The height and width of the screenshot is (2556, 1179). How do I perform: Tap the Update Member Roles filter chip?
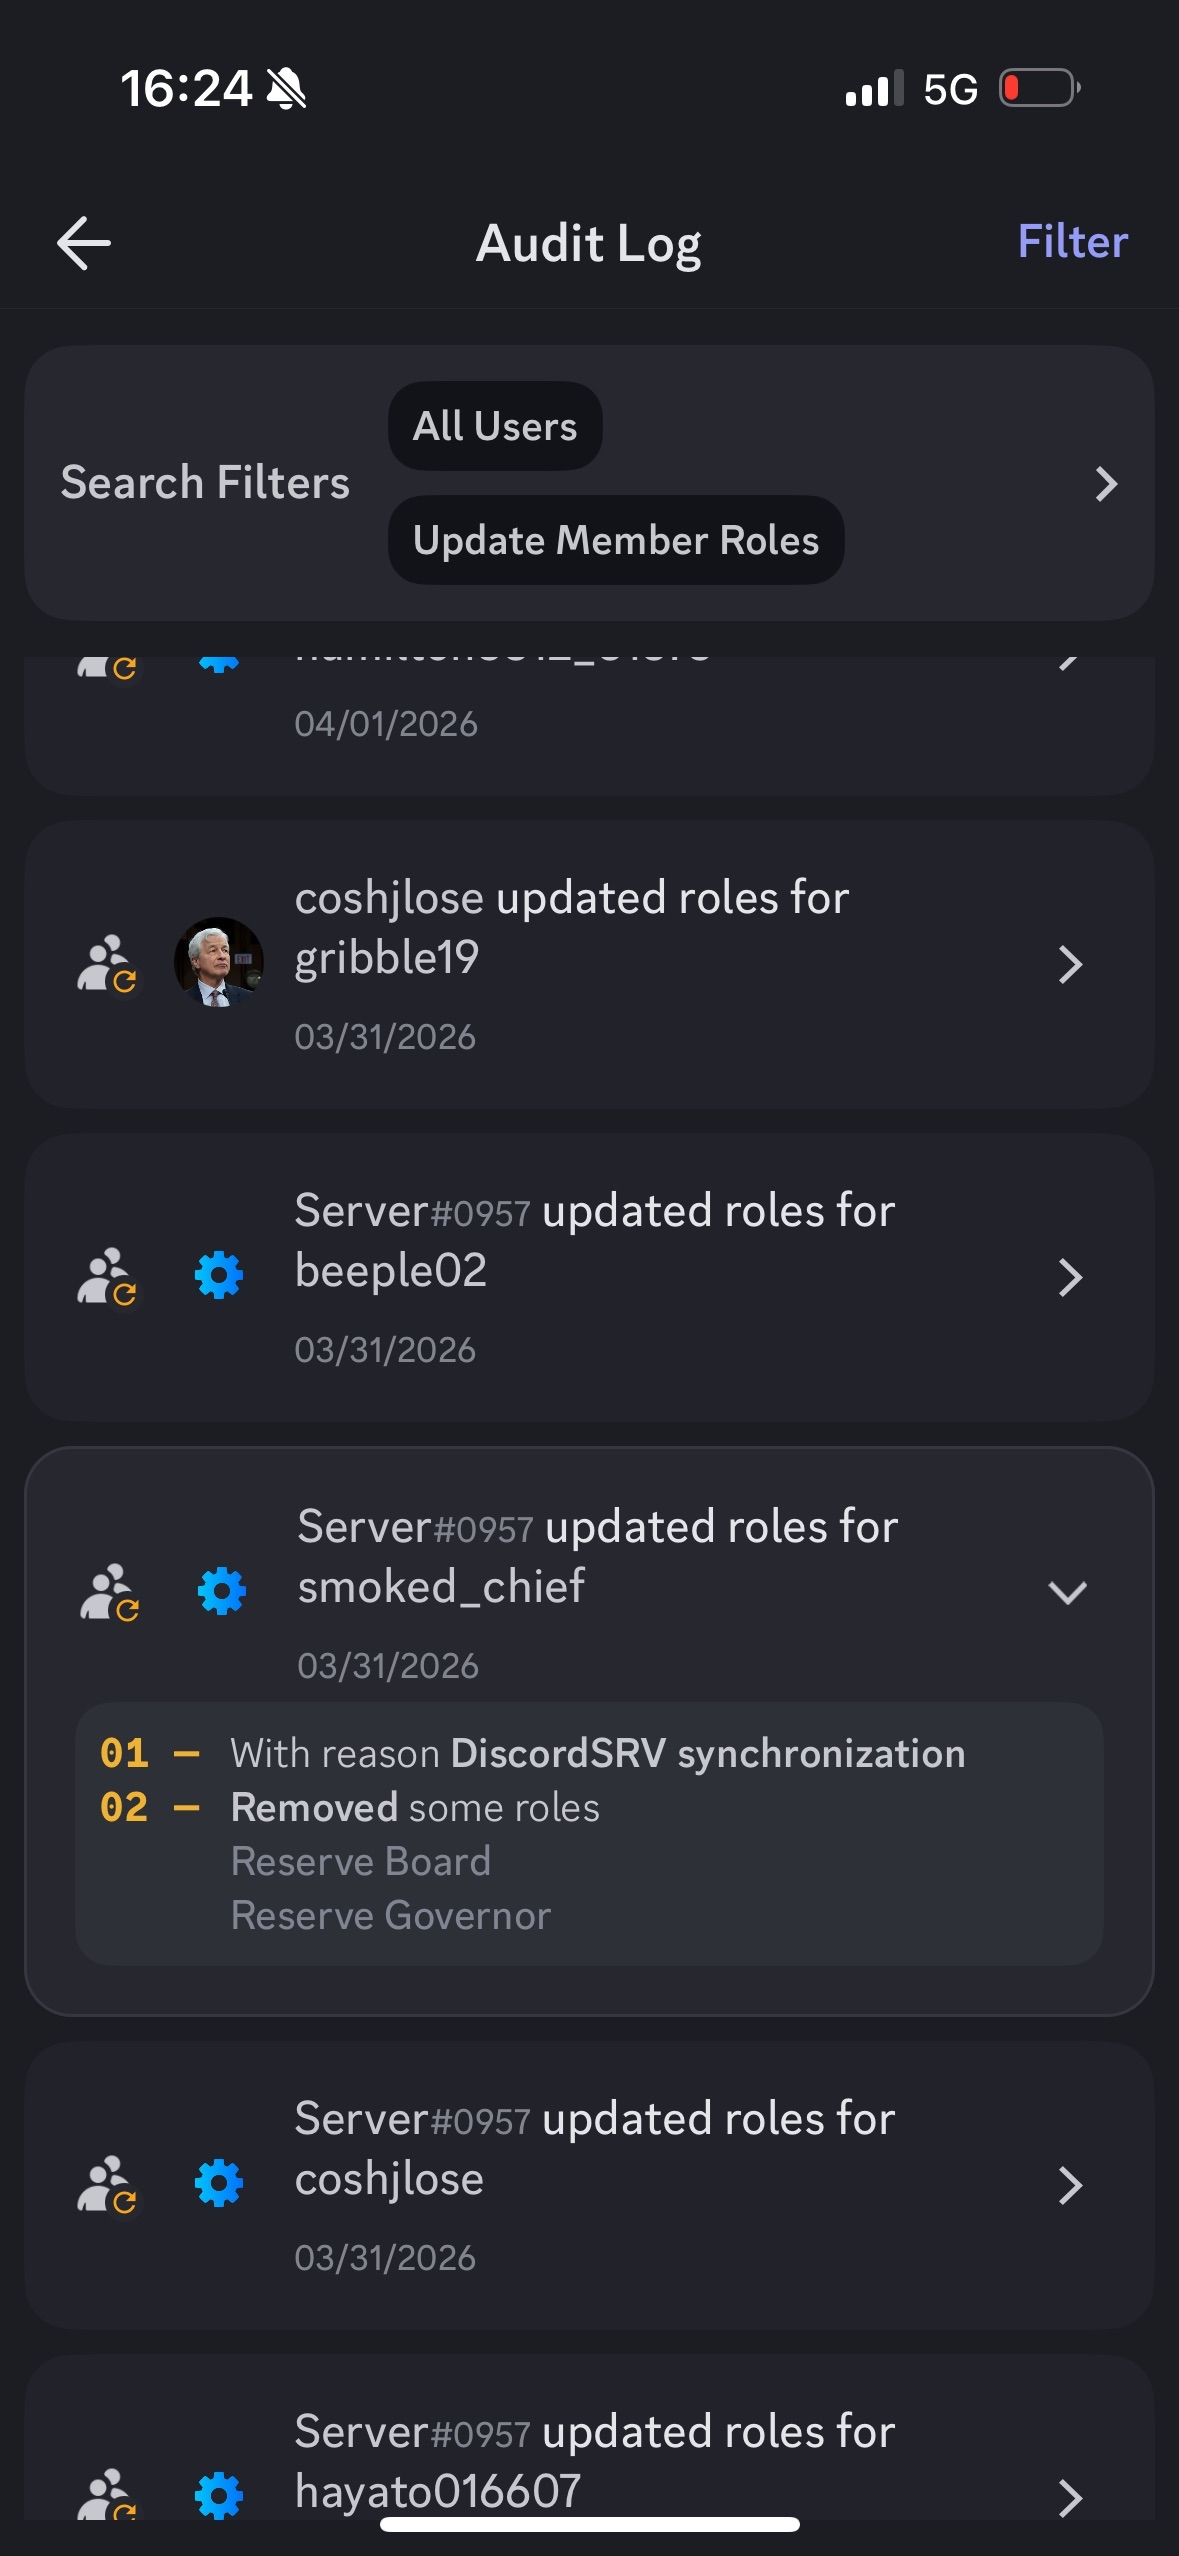[616, 540]
